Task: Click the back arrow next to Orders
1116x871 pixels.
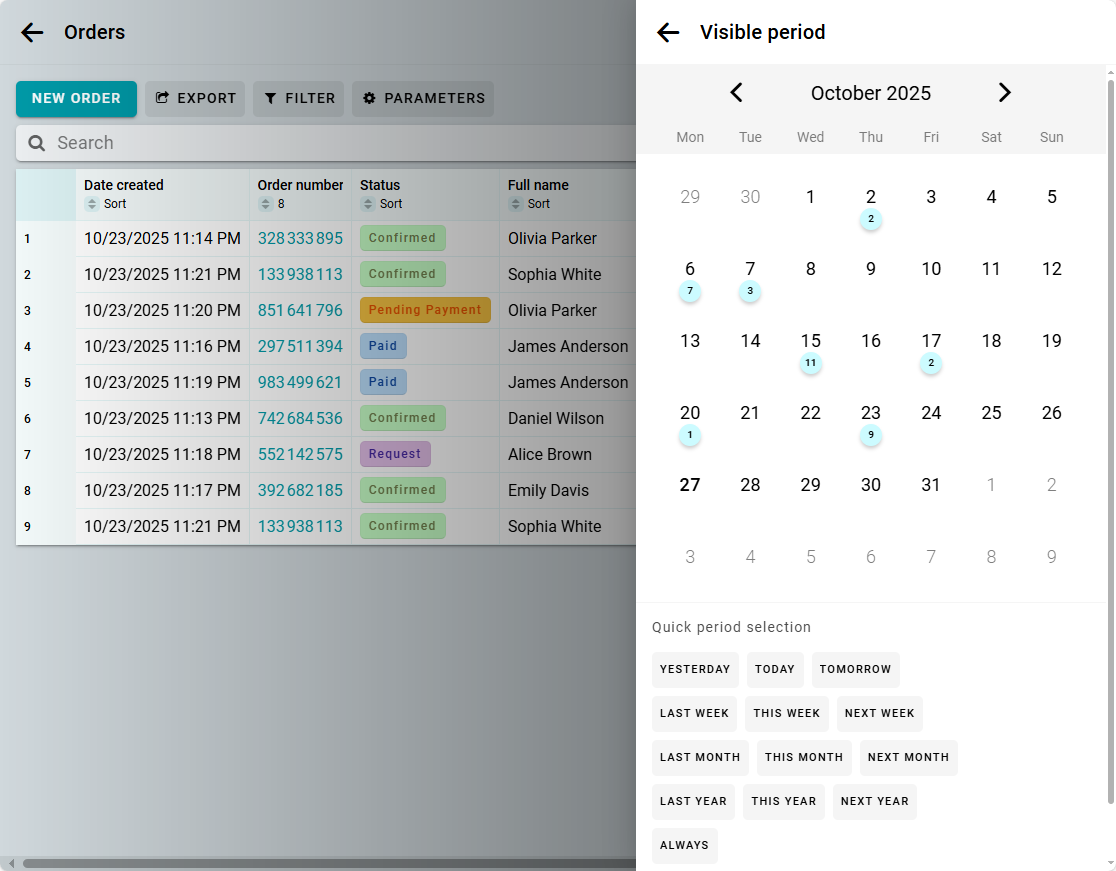Action: click(32, 32)
